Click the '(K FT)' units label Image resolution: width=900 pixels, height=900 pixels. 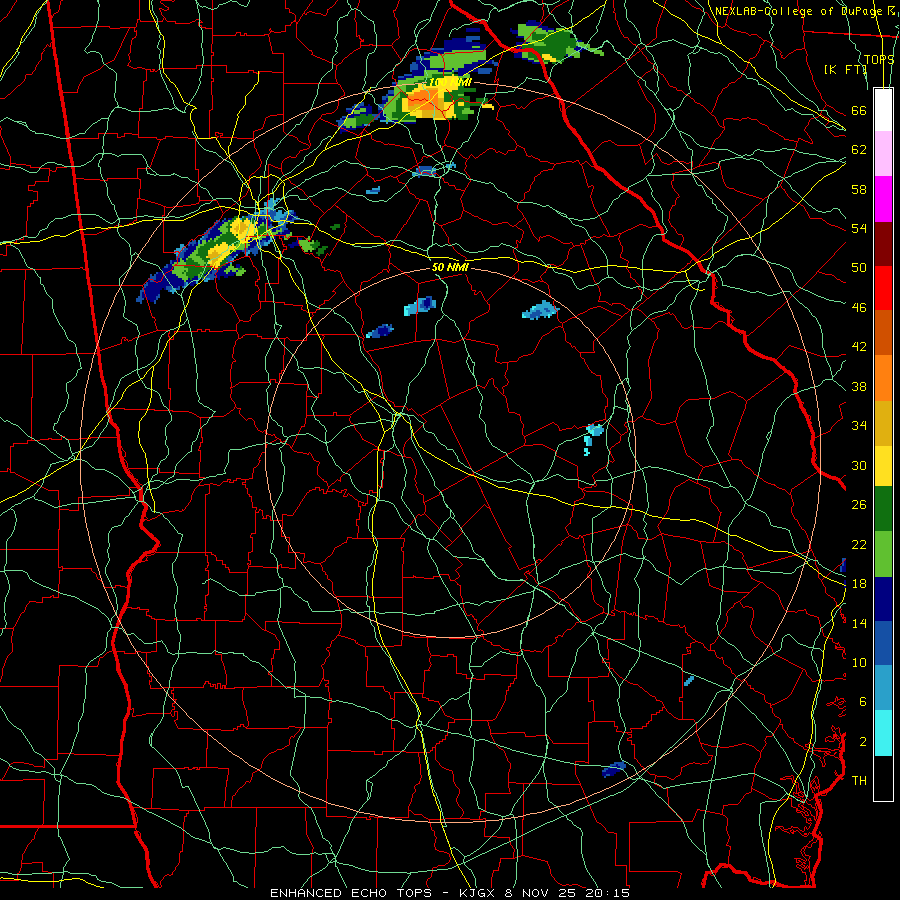coord(845,69)
